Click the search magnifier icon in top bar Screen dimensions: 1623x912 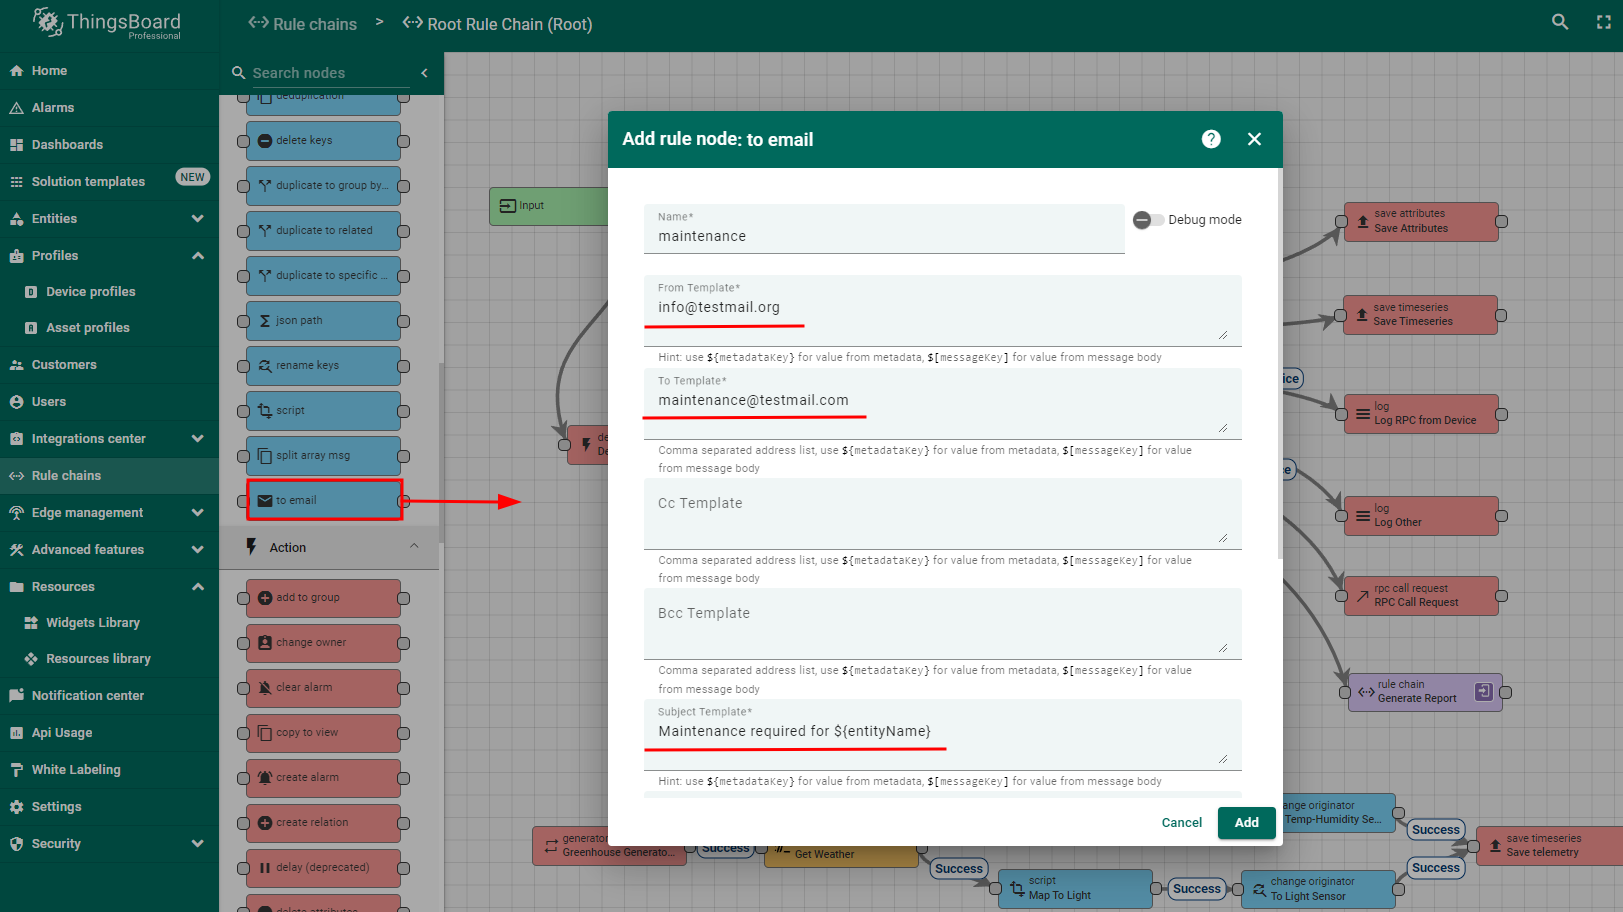coord(1560,22)
